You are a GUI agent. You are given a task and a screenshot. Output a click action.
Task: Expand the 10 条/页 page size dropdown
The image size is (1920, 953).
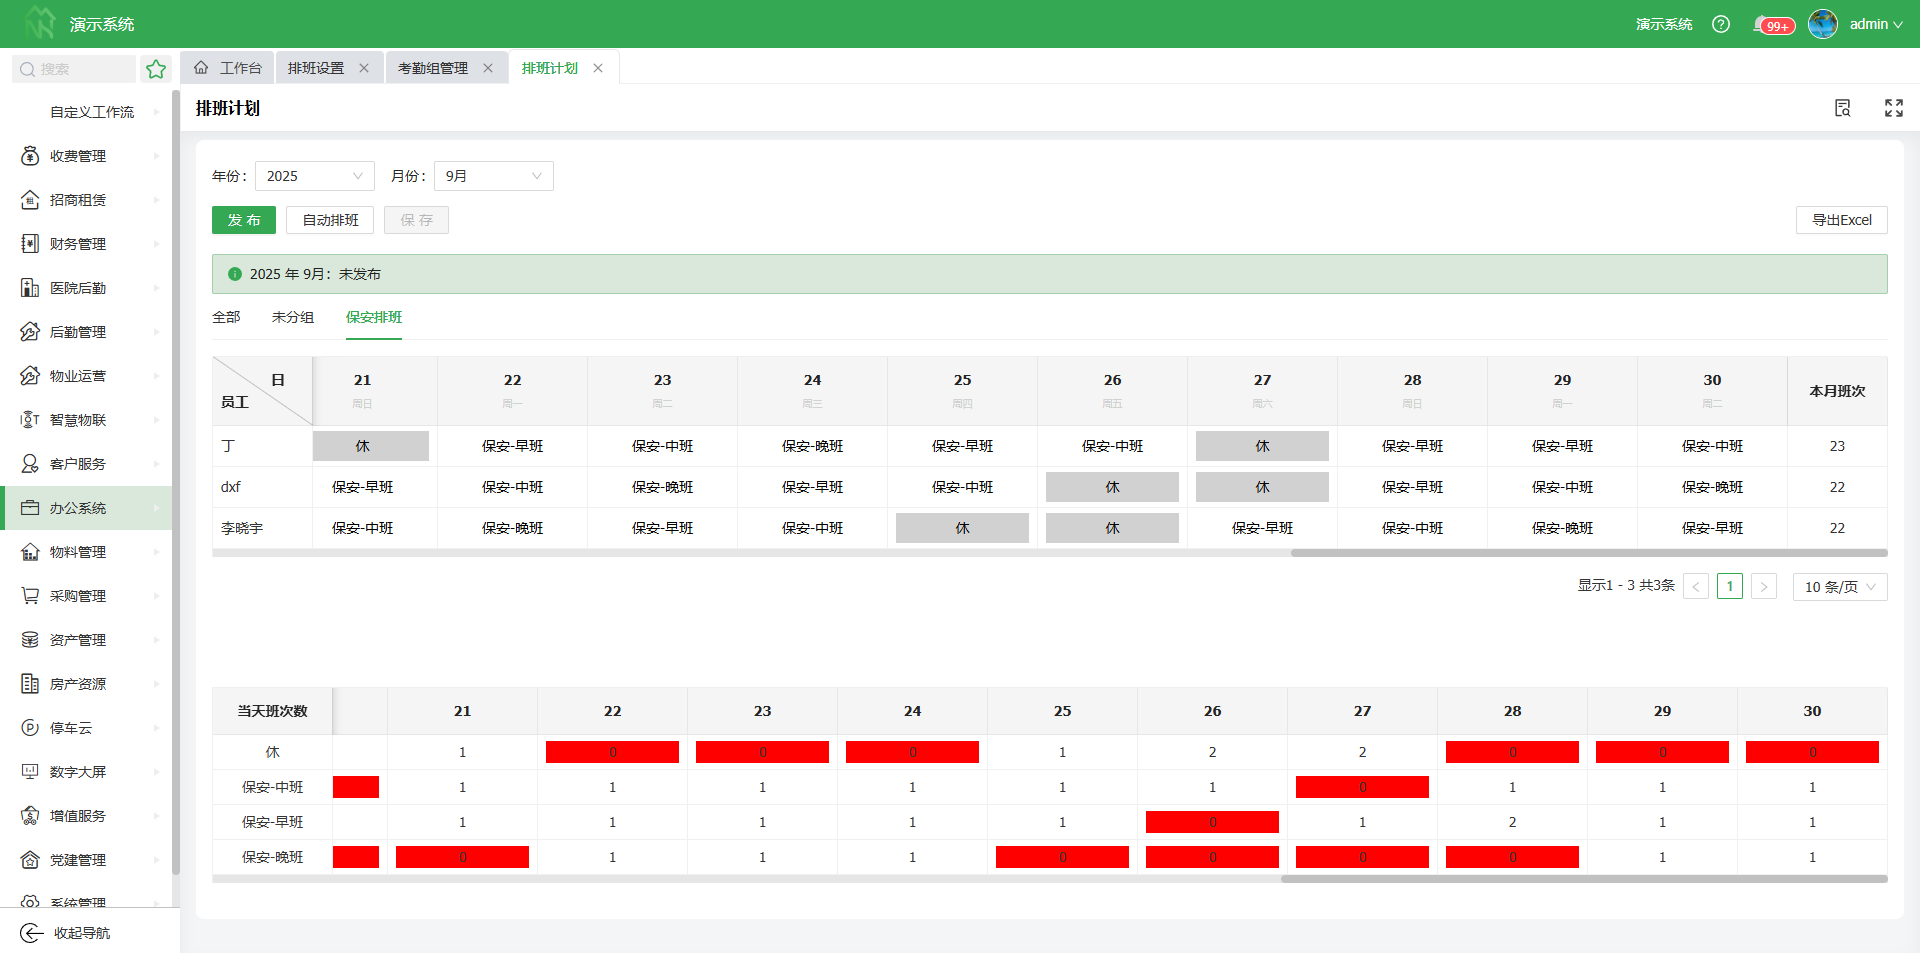click(1839, 587)
